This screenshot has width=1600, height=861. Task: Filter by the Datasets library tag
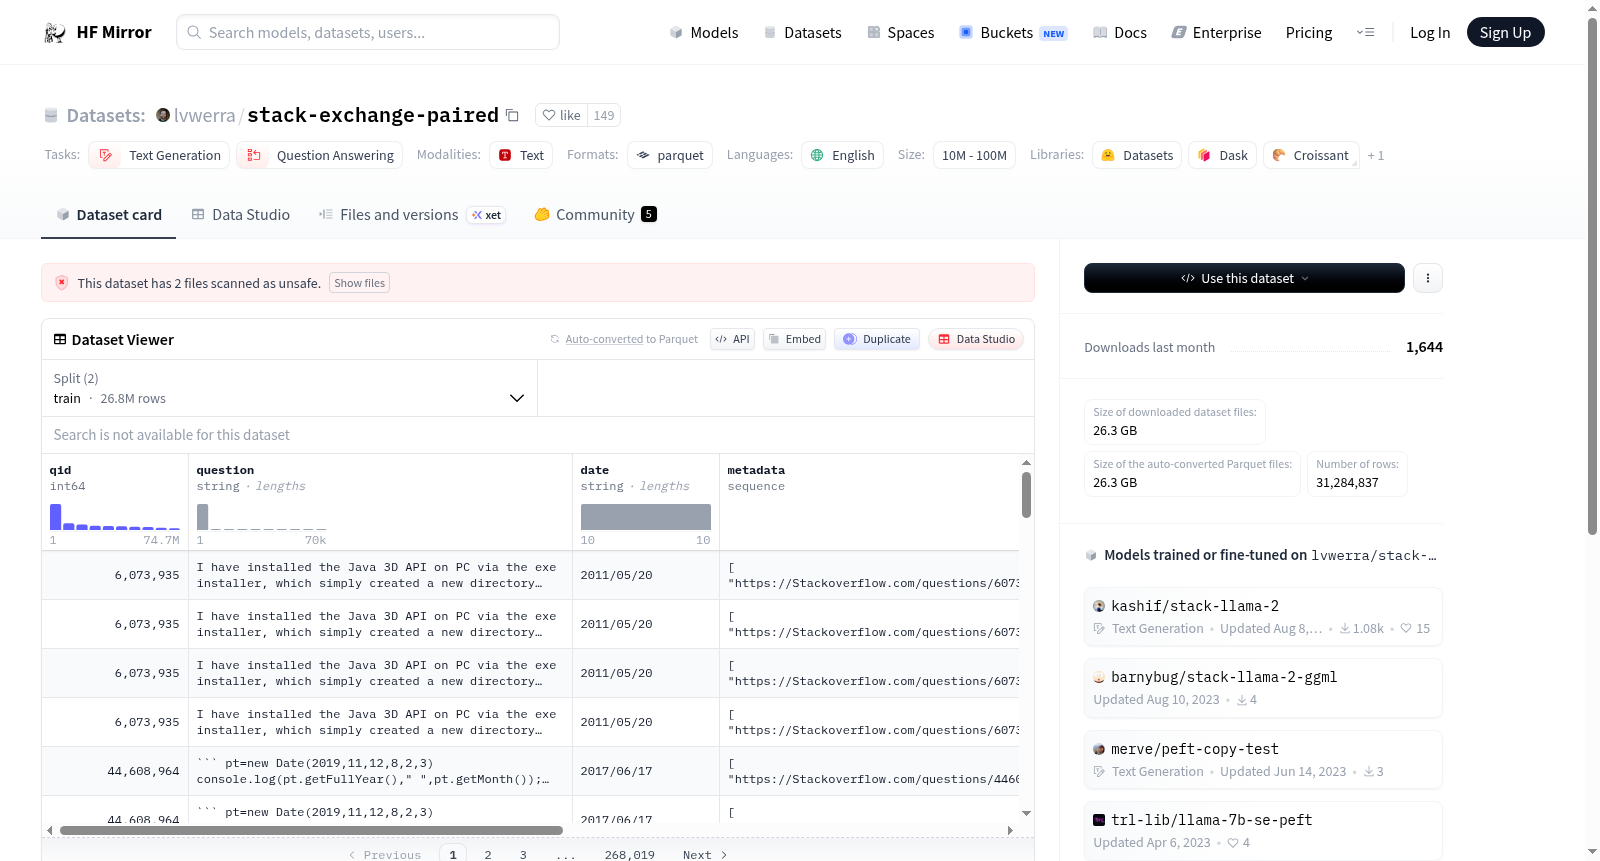coord(1137,155)
